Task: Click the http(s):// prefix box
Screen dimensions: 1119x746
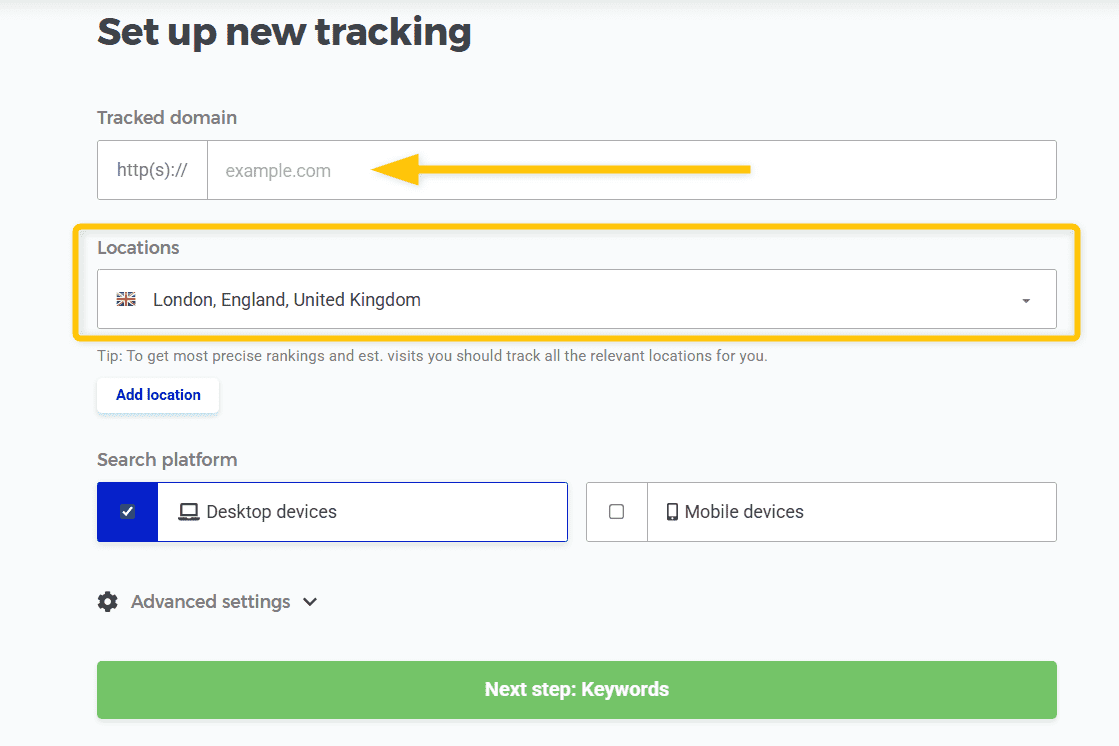Action: click(152, 171)
